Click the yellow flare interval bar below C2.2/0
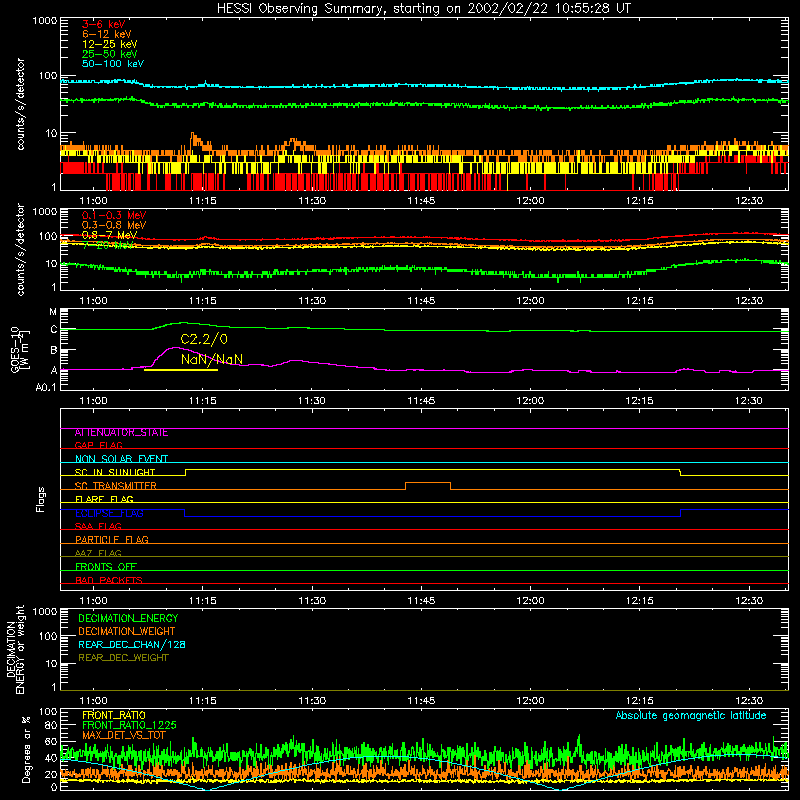Viewport: 800px width, 800px height. [x=181, y=370]
